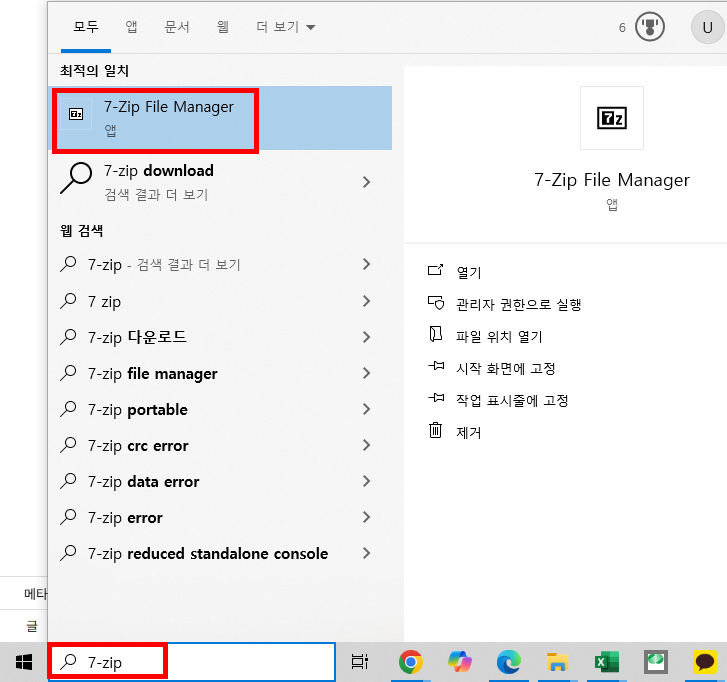The image size is (727, 682).
Task: Select the 모두 tab
Action: tap(86, 27)
